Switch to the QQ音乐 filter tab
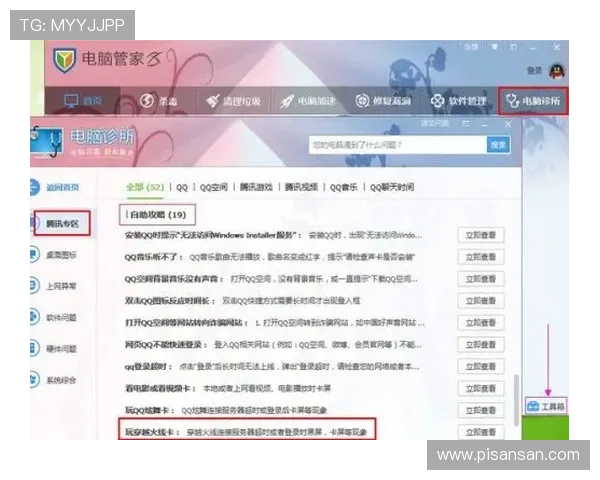Screen dimensions: 600x480 pos(344,187)
